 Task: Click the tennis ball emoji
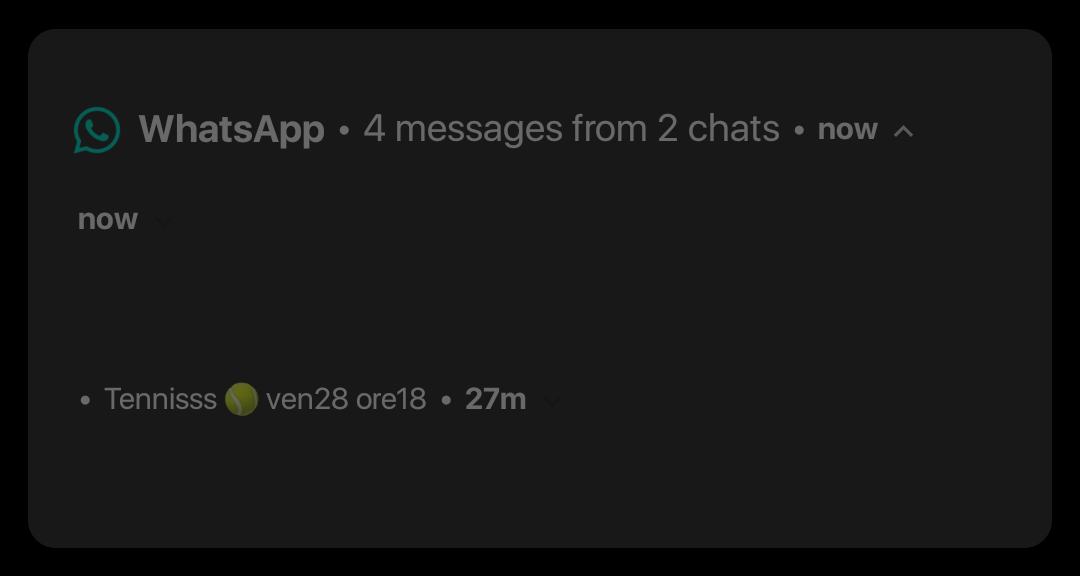point(241,400)
